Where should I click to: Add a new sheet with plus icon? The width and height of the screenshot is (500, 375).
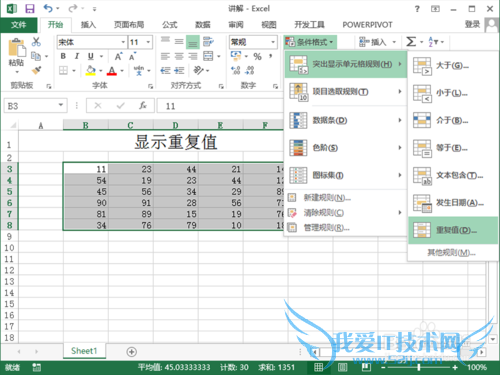click(132, 352)
